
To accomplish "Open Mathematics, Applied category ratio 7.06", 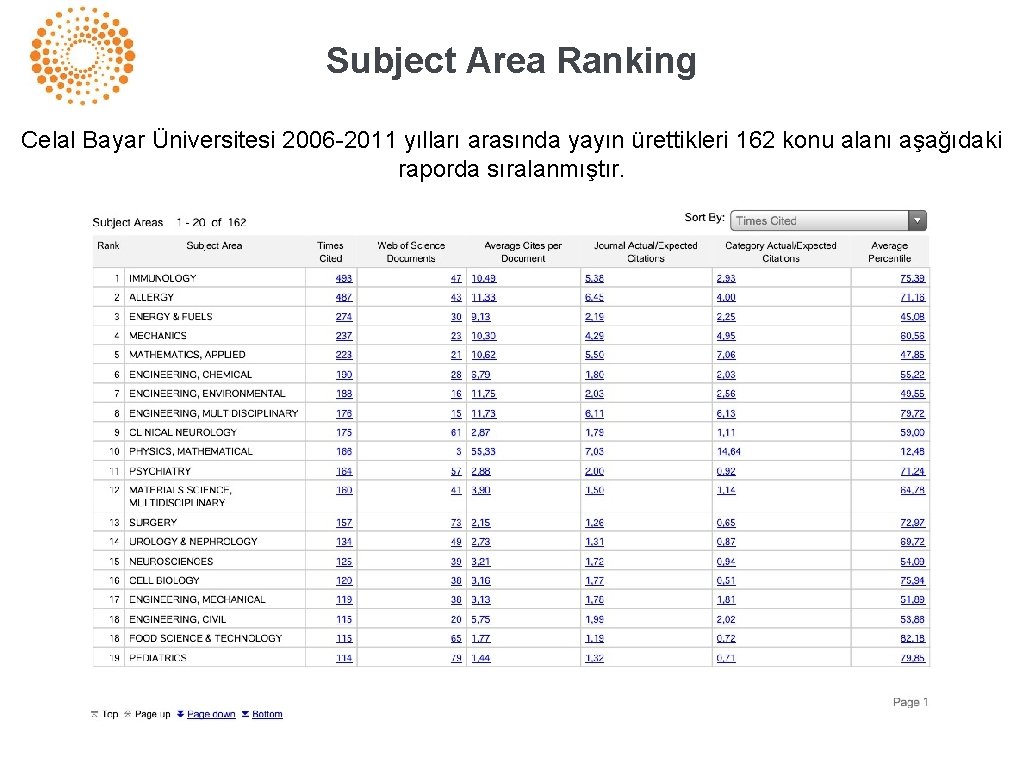I will 726,355.
